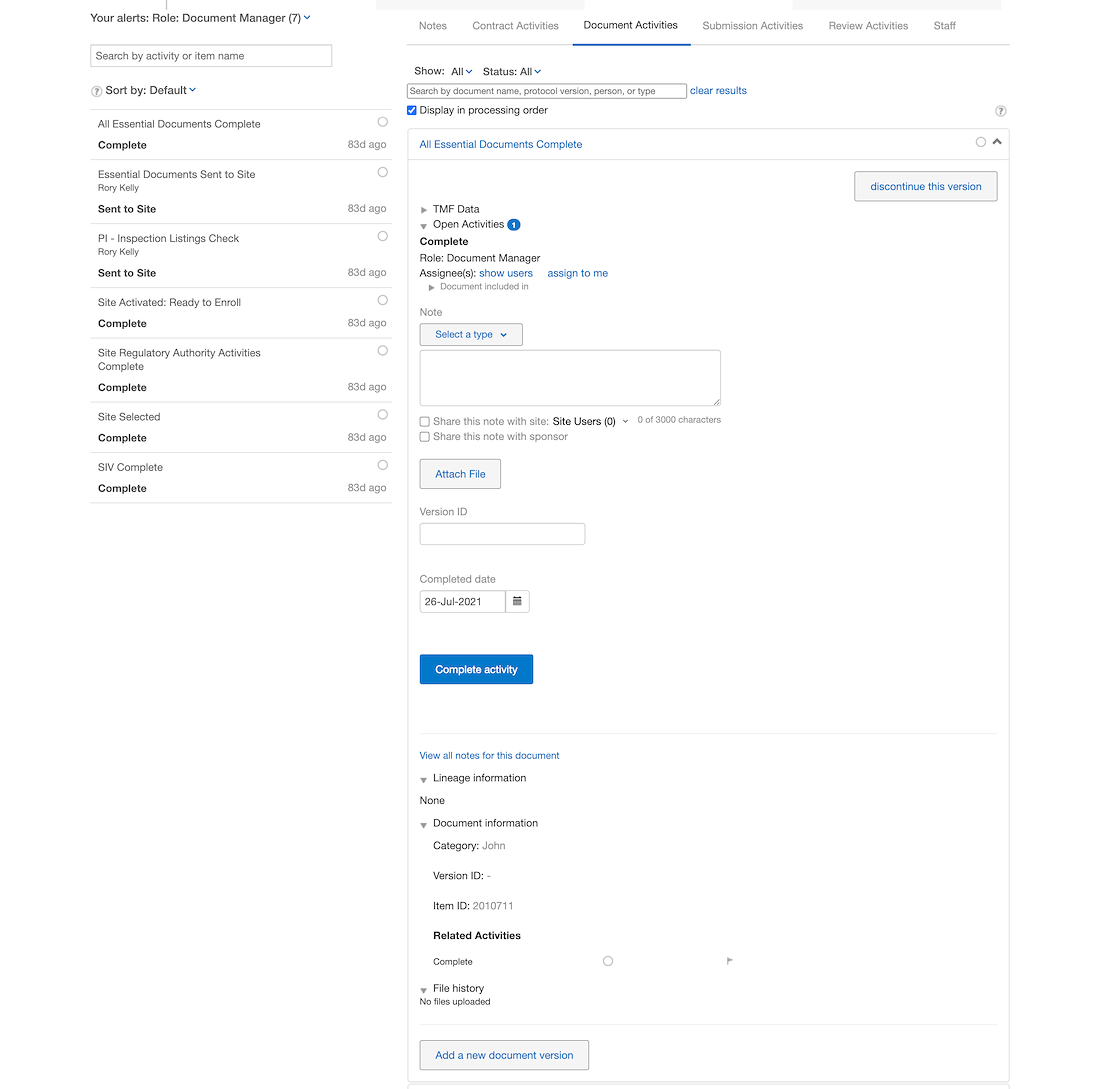Click into the Note text area
Viewport: 1100px width, 1089px height.
click(x=570, y=378)
